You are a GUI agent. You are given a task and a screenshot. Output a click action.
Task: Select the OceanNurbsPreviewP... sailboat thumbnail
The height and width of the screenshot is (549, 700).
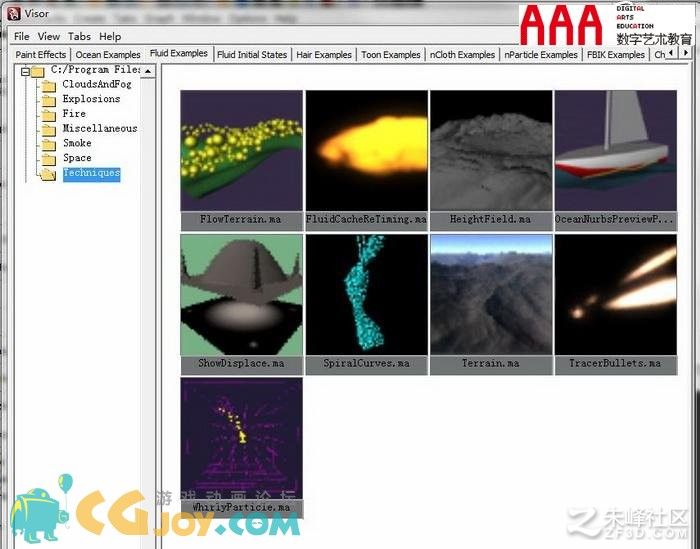[x=616, y=150]
